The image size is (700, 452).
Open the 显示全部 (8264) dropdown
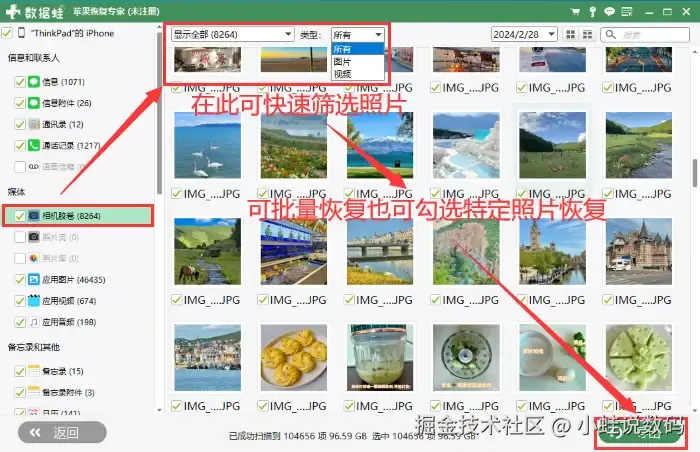(x=233, y=34)
